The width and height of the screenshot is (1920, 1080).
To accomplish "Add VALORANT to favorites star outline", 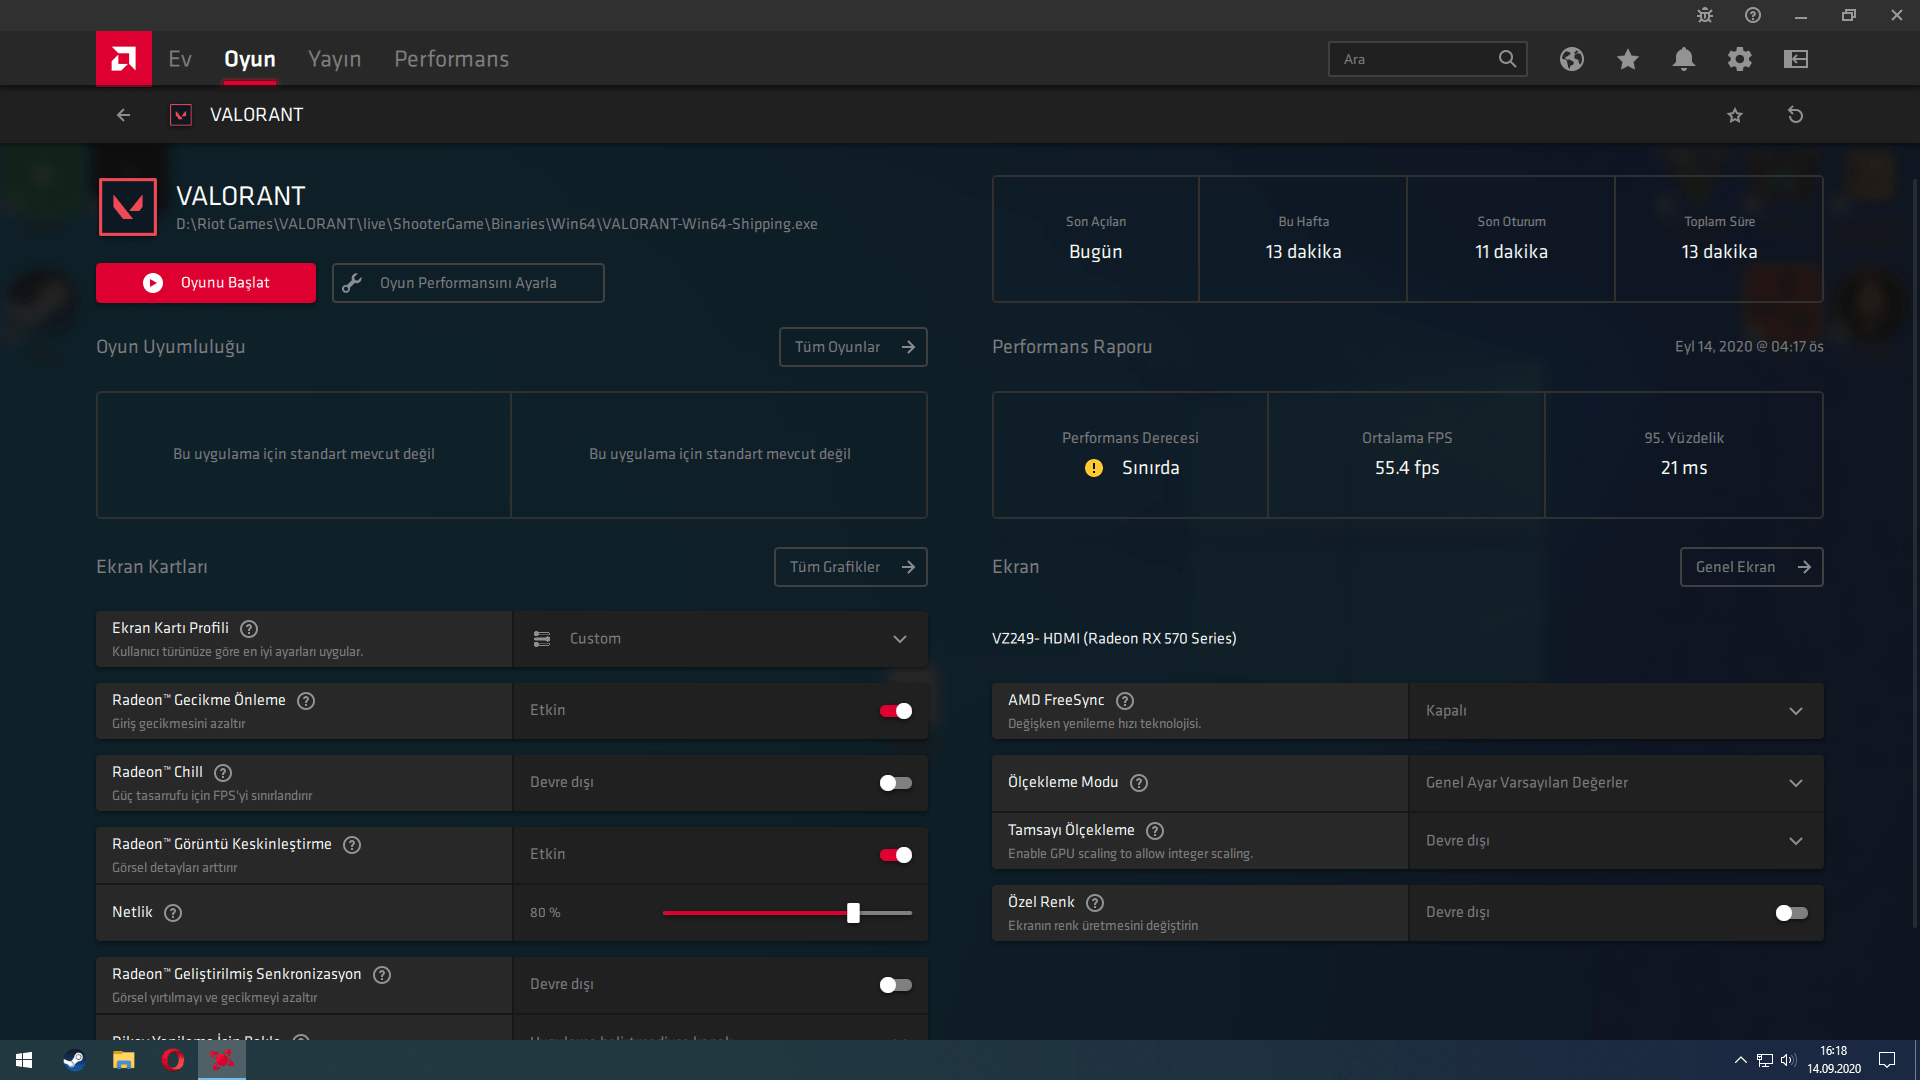I will (x=1735, y=115).
